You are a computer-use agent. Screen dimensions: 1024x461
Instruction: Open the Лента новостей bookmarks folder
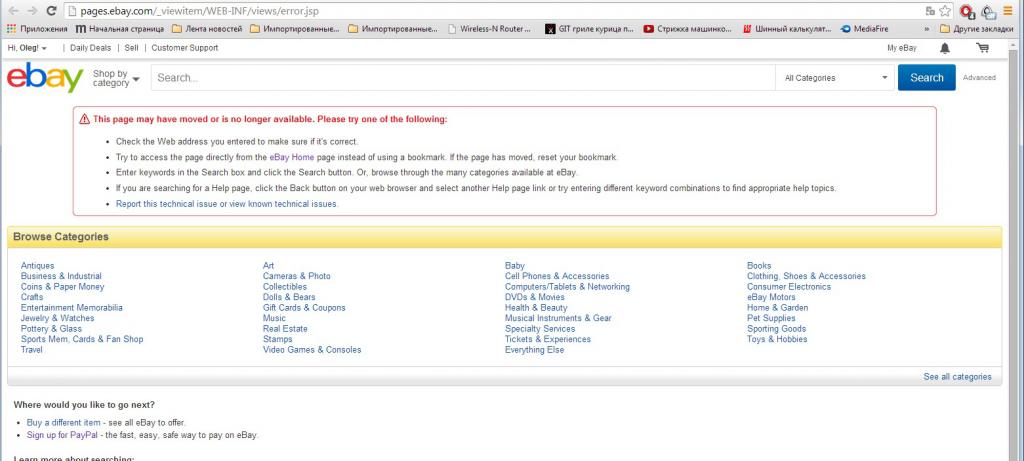pyautogui.click(x=207, y=29)
